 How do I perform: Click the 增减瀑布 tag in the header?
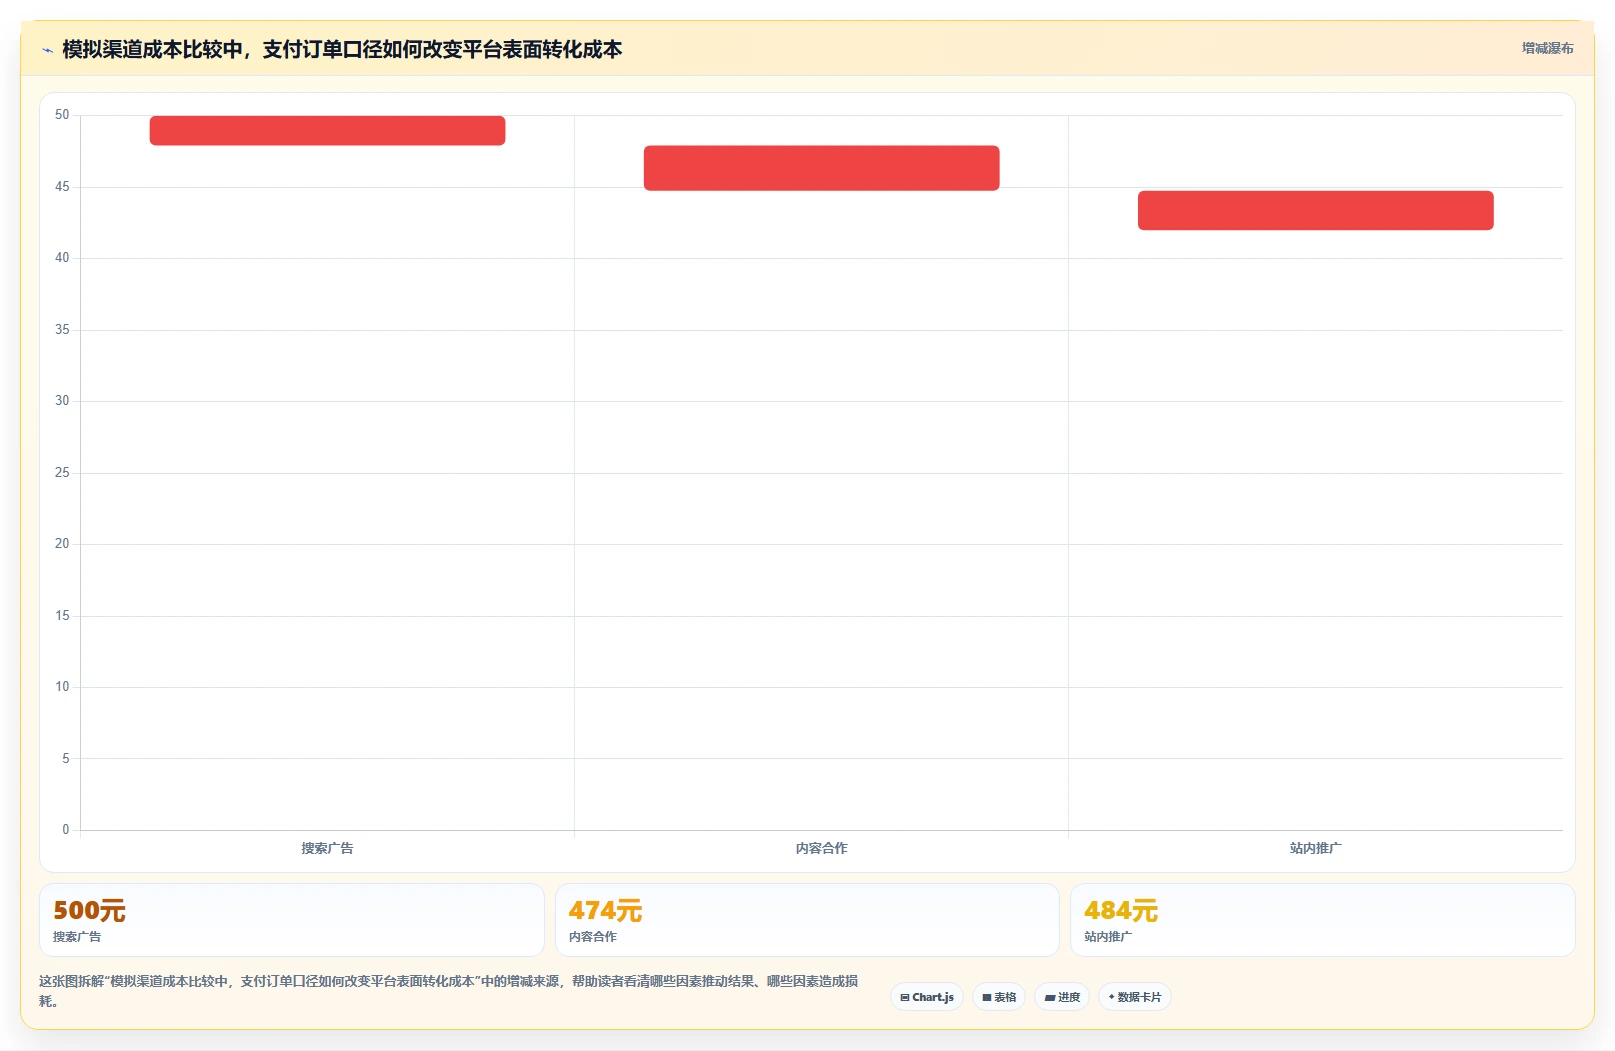[x=1547, y=48]
